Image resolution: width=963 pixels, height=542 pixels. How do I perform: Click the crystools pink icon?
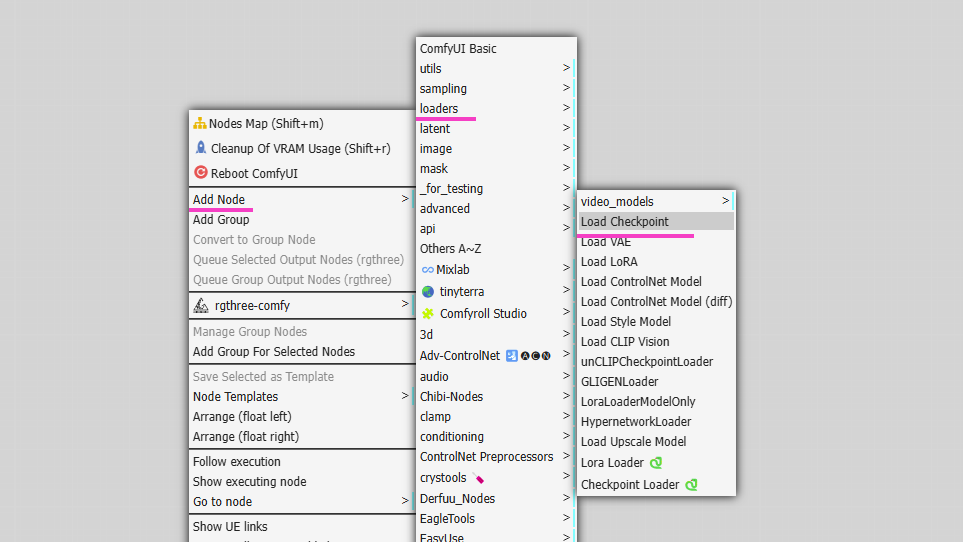[x=478, y=478]
